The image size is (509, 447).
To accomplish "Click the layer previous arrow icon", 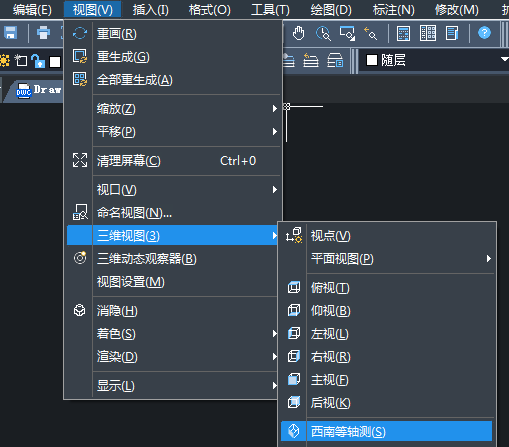I will click(x=311, y=61).
